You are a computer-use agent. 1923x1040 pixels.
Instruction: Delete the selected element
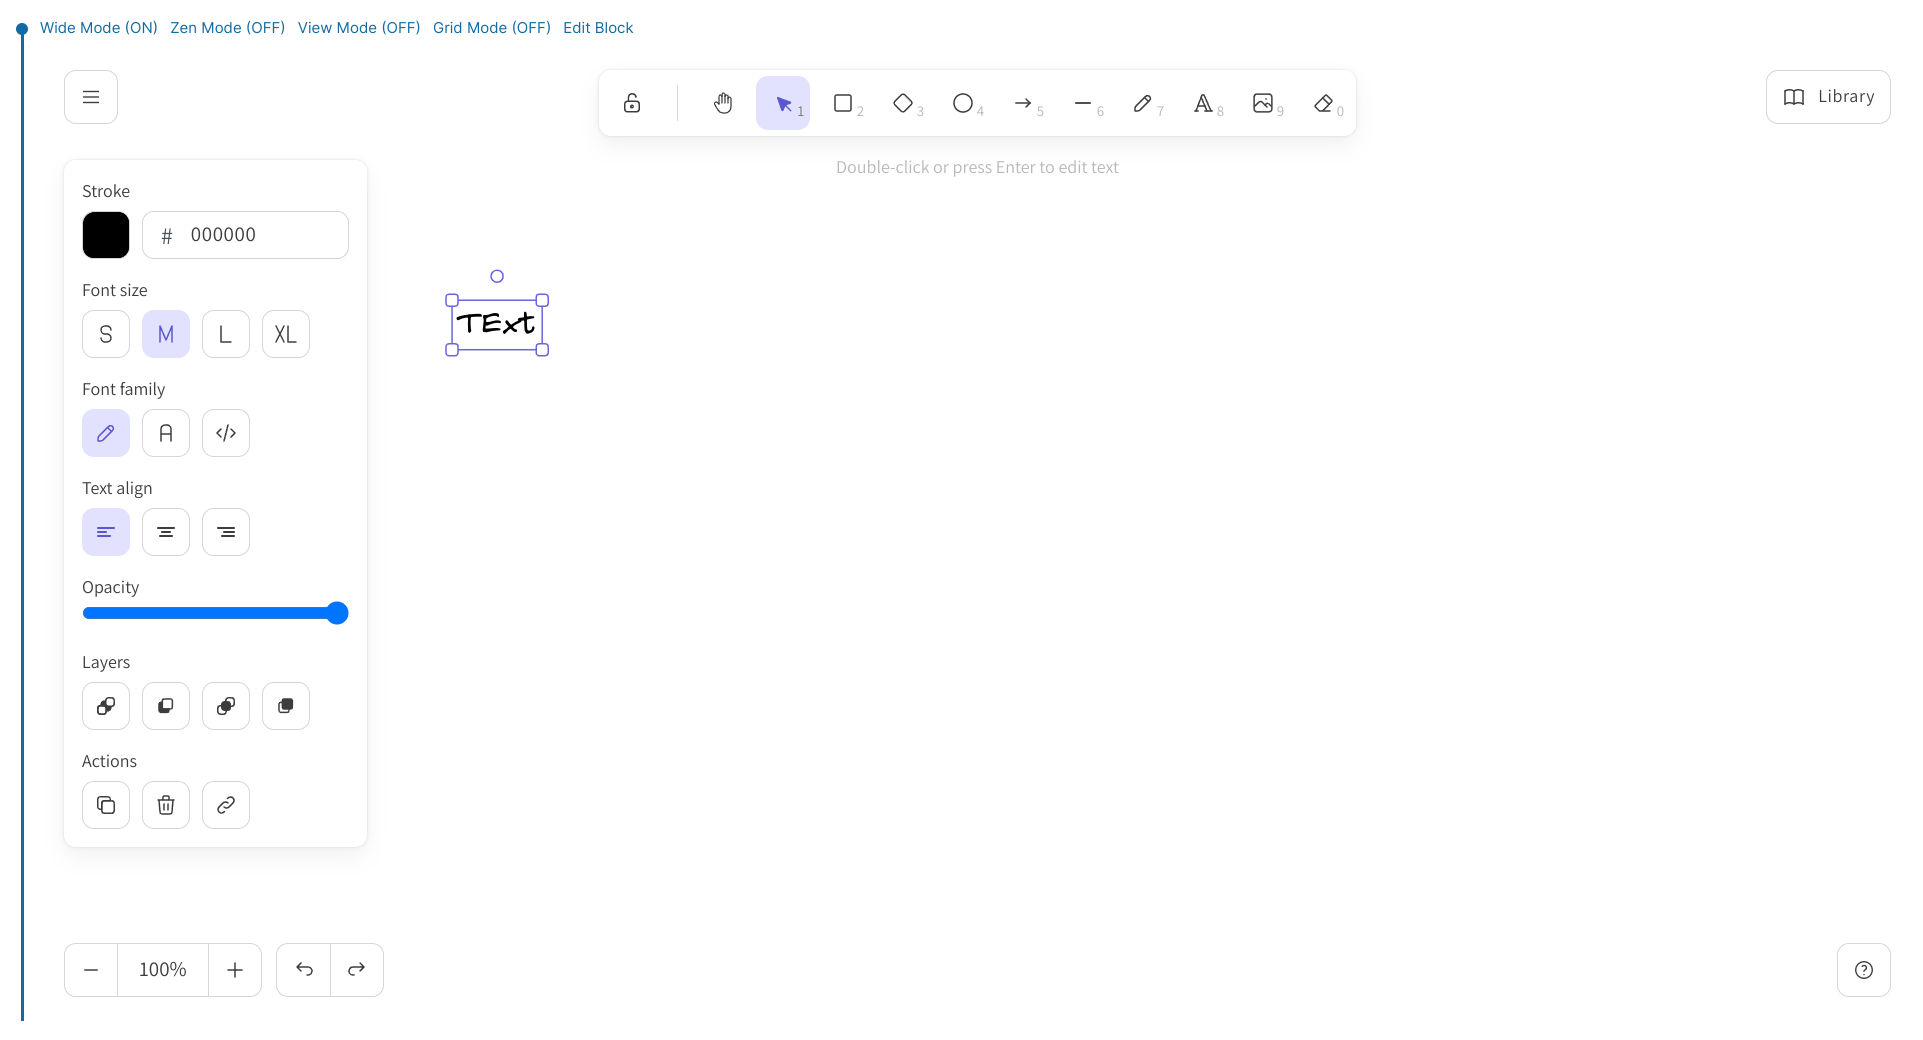pyautogui.click(x=166, y=805)
